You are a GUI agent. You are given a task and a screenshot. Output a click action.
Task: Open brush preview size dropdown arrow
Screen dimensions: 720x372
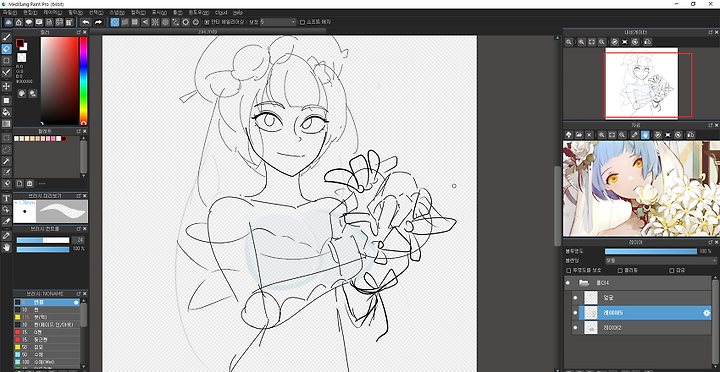[16, 202]
